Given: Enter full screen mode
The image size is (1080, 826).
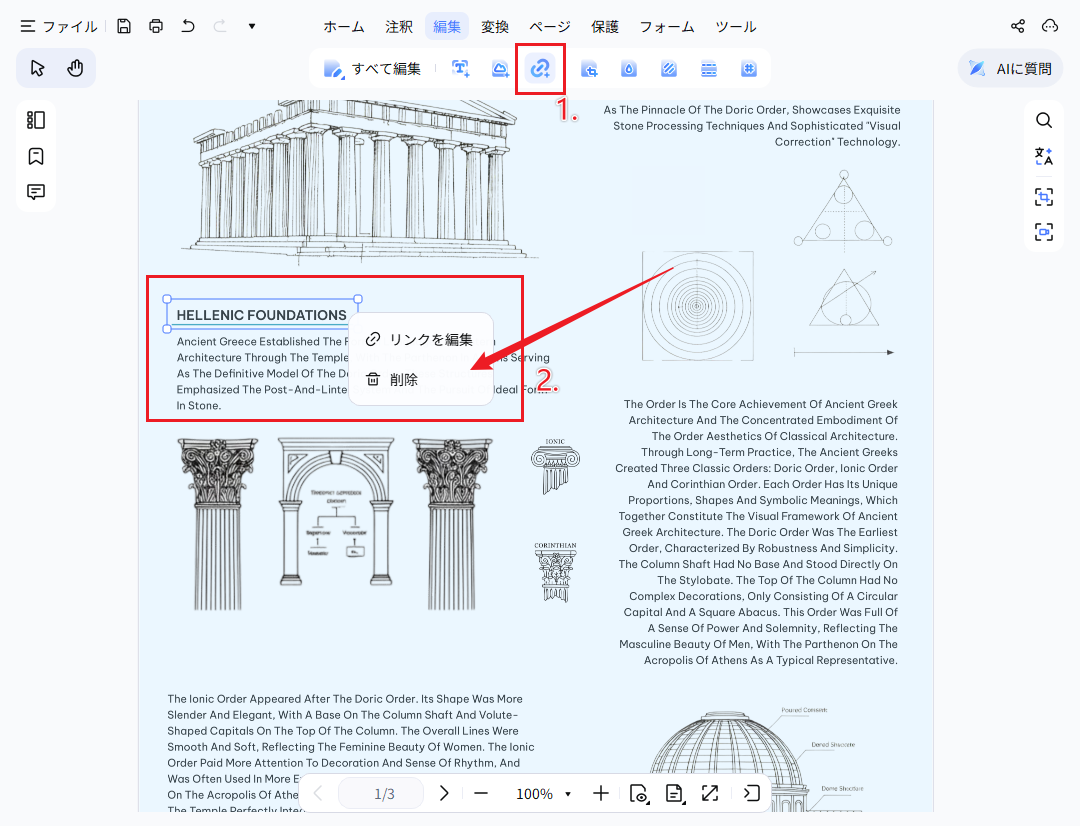Looking at the screenshot, I should coord(709,794).
